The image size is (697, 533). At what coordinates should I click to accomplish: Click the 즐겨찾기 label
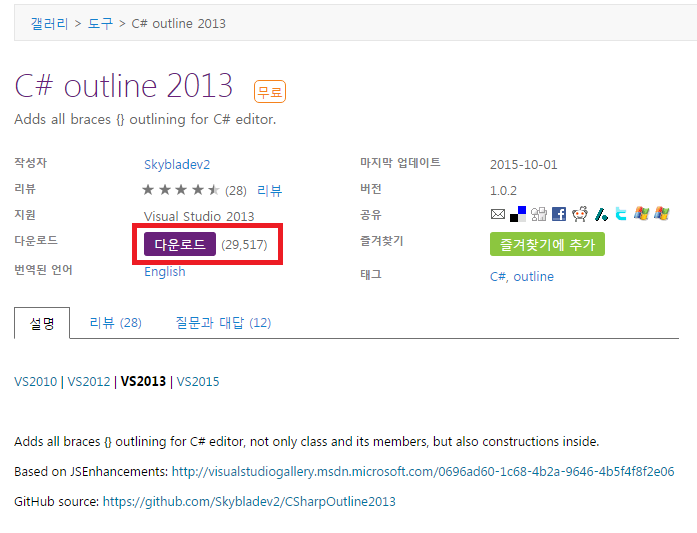(x=381, y=241)
